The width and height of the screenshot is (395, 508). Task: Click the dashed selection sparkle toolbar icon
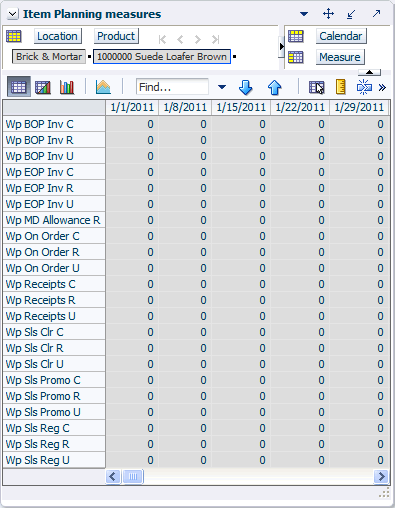(364, 87)
